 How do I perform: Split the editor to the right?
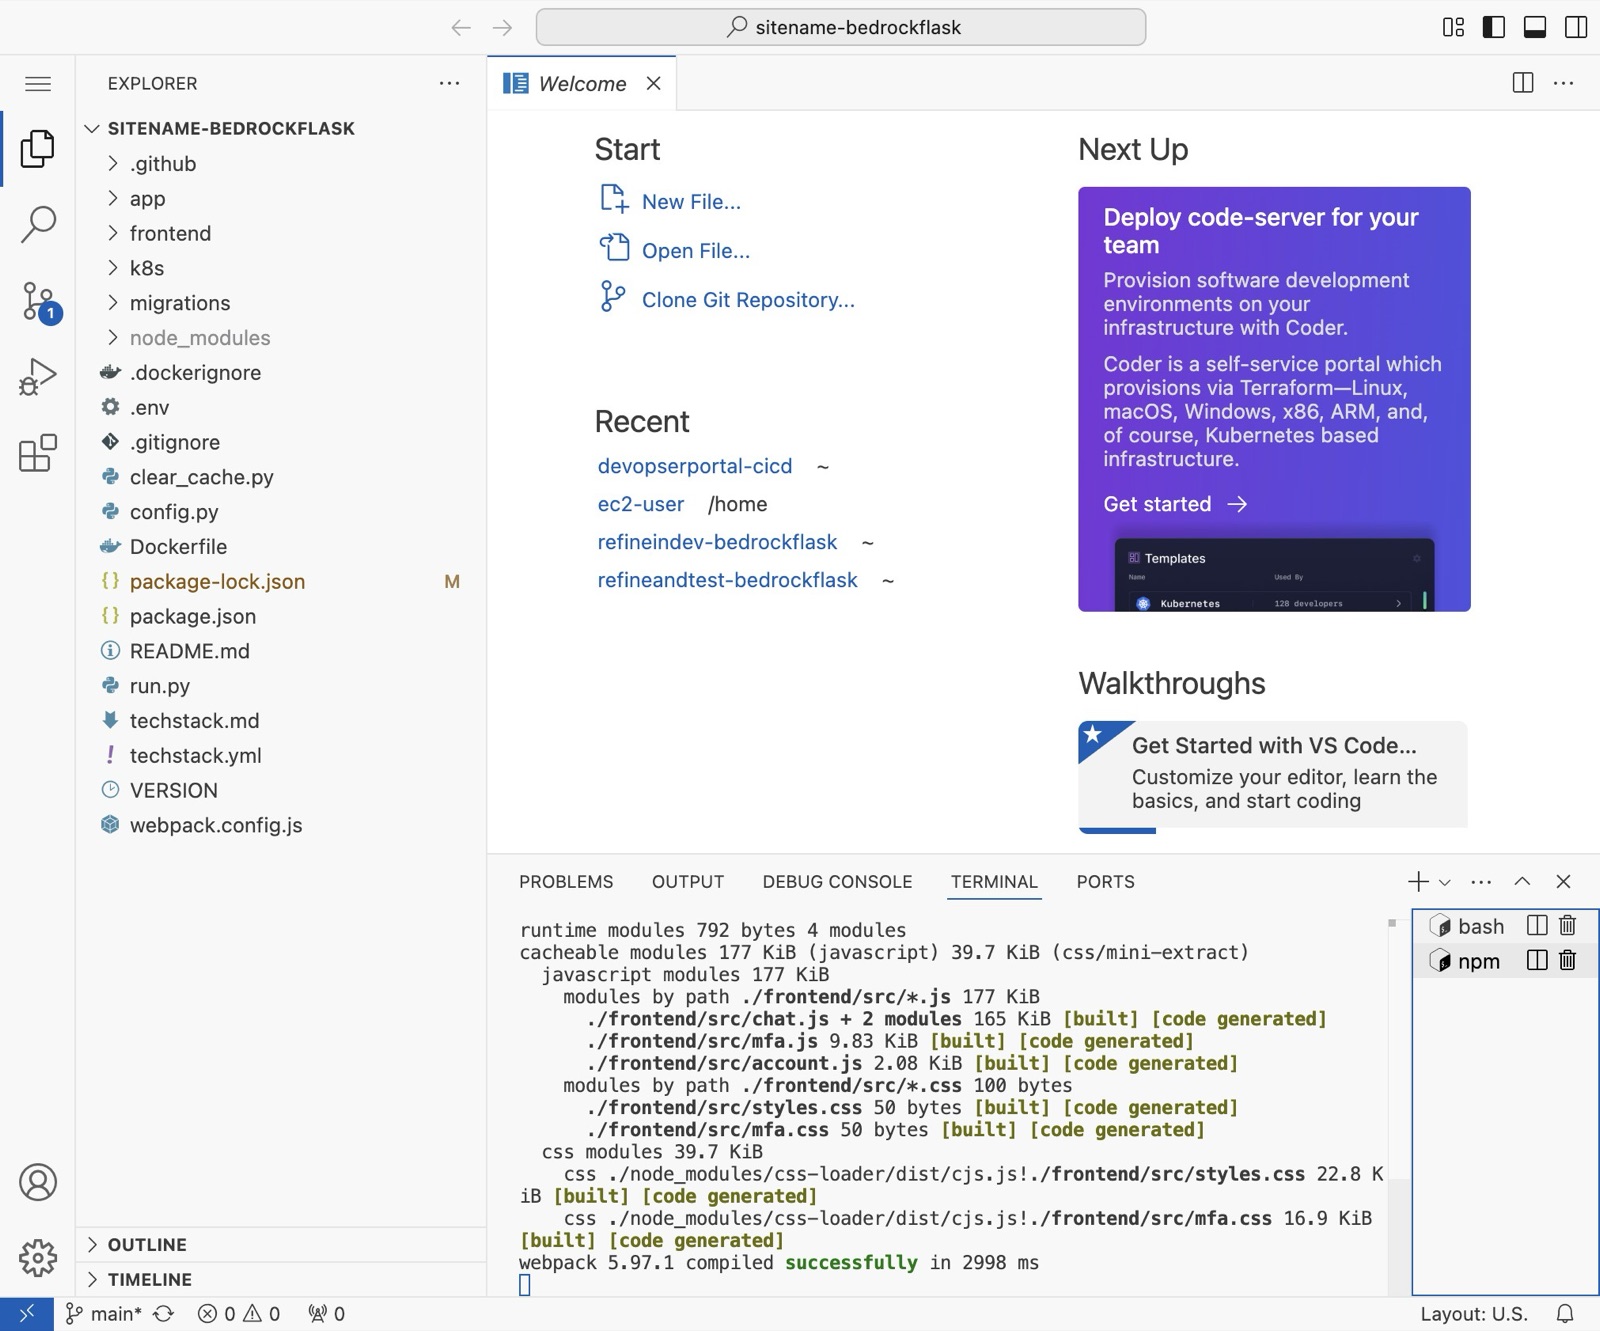[1523, 82]
